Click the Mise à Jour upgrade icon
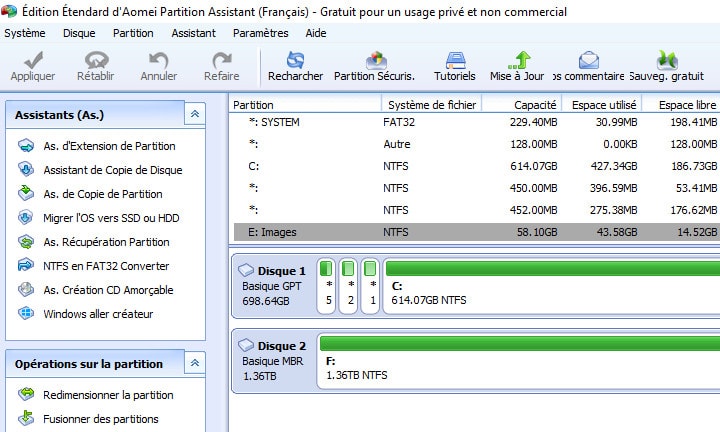Screen dimensions: 720x432 click(x=519, y=60)
